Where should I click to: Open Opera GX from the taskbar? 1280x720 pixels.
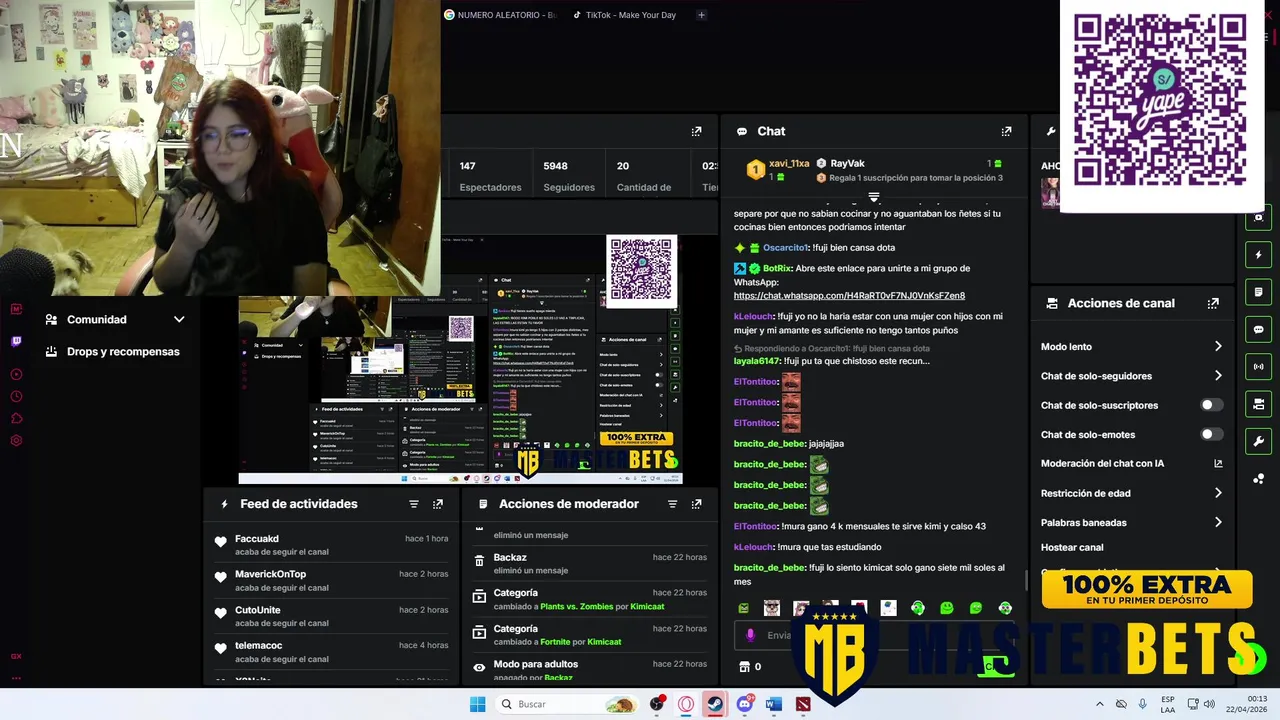click(x=686, y=704)
